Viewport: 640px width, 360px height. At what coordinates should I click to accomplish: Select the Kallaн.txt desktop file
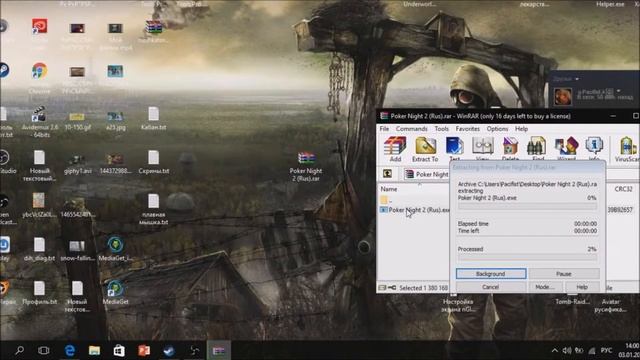click(x=153, y=118)
